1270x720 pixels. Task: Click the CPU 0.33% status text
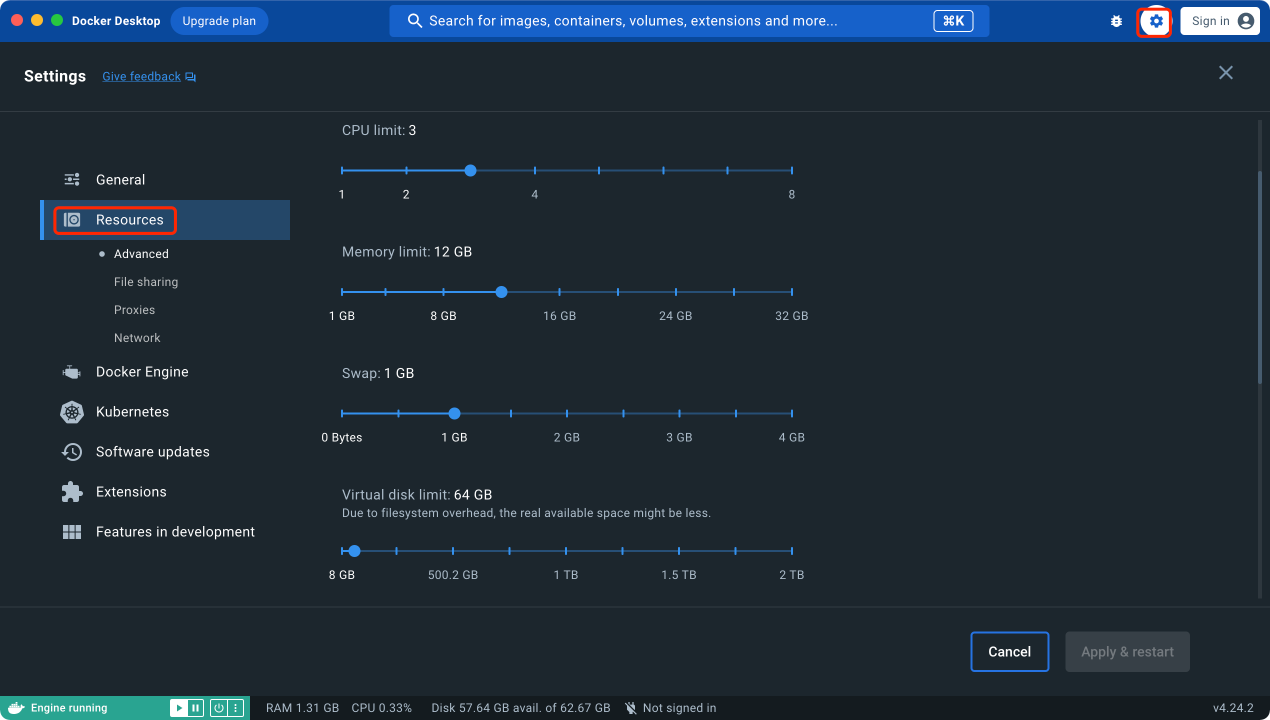click(x=381, y=708)
